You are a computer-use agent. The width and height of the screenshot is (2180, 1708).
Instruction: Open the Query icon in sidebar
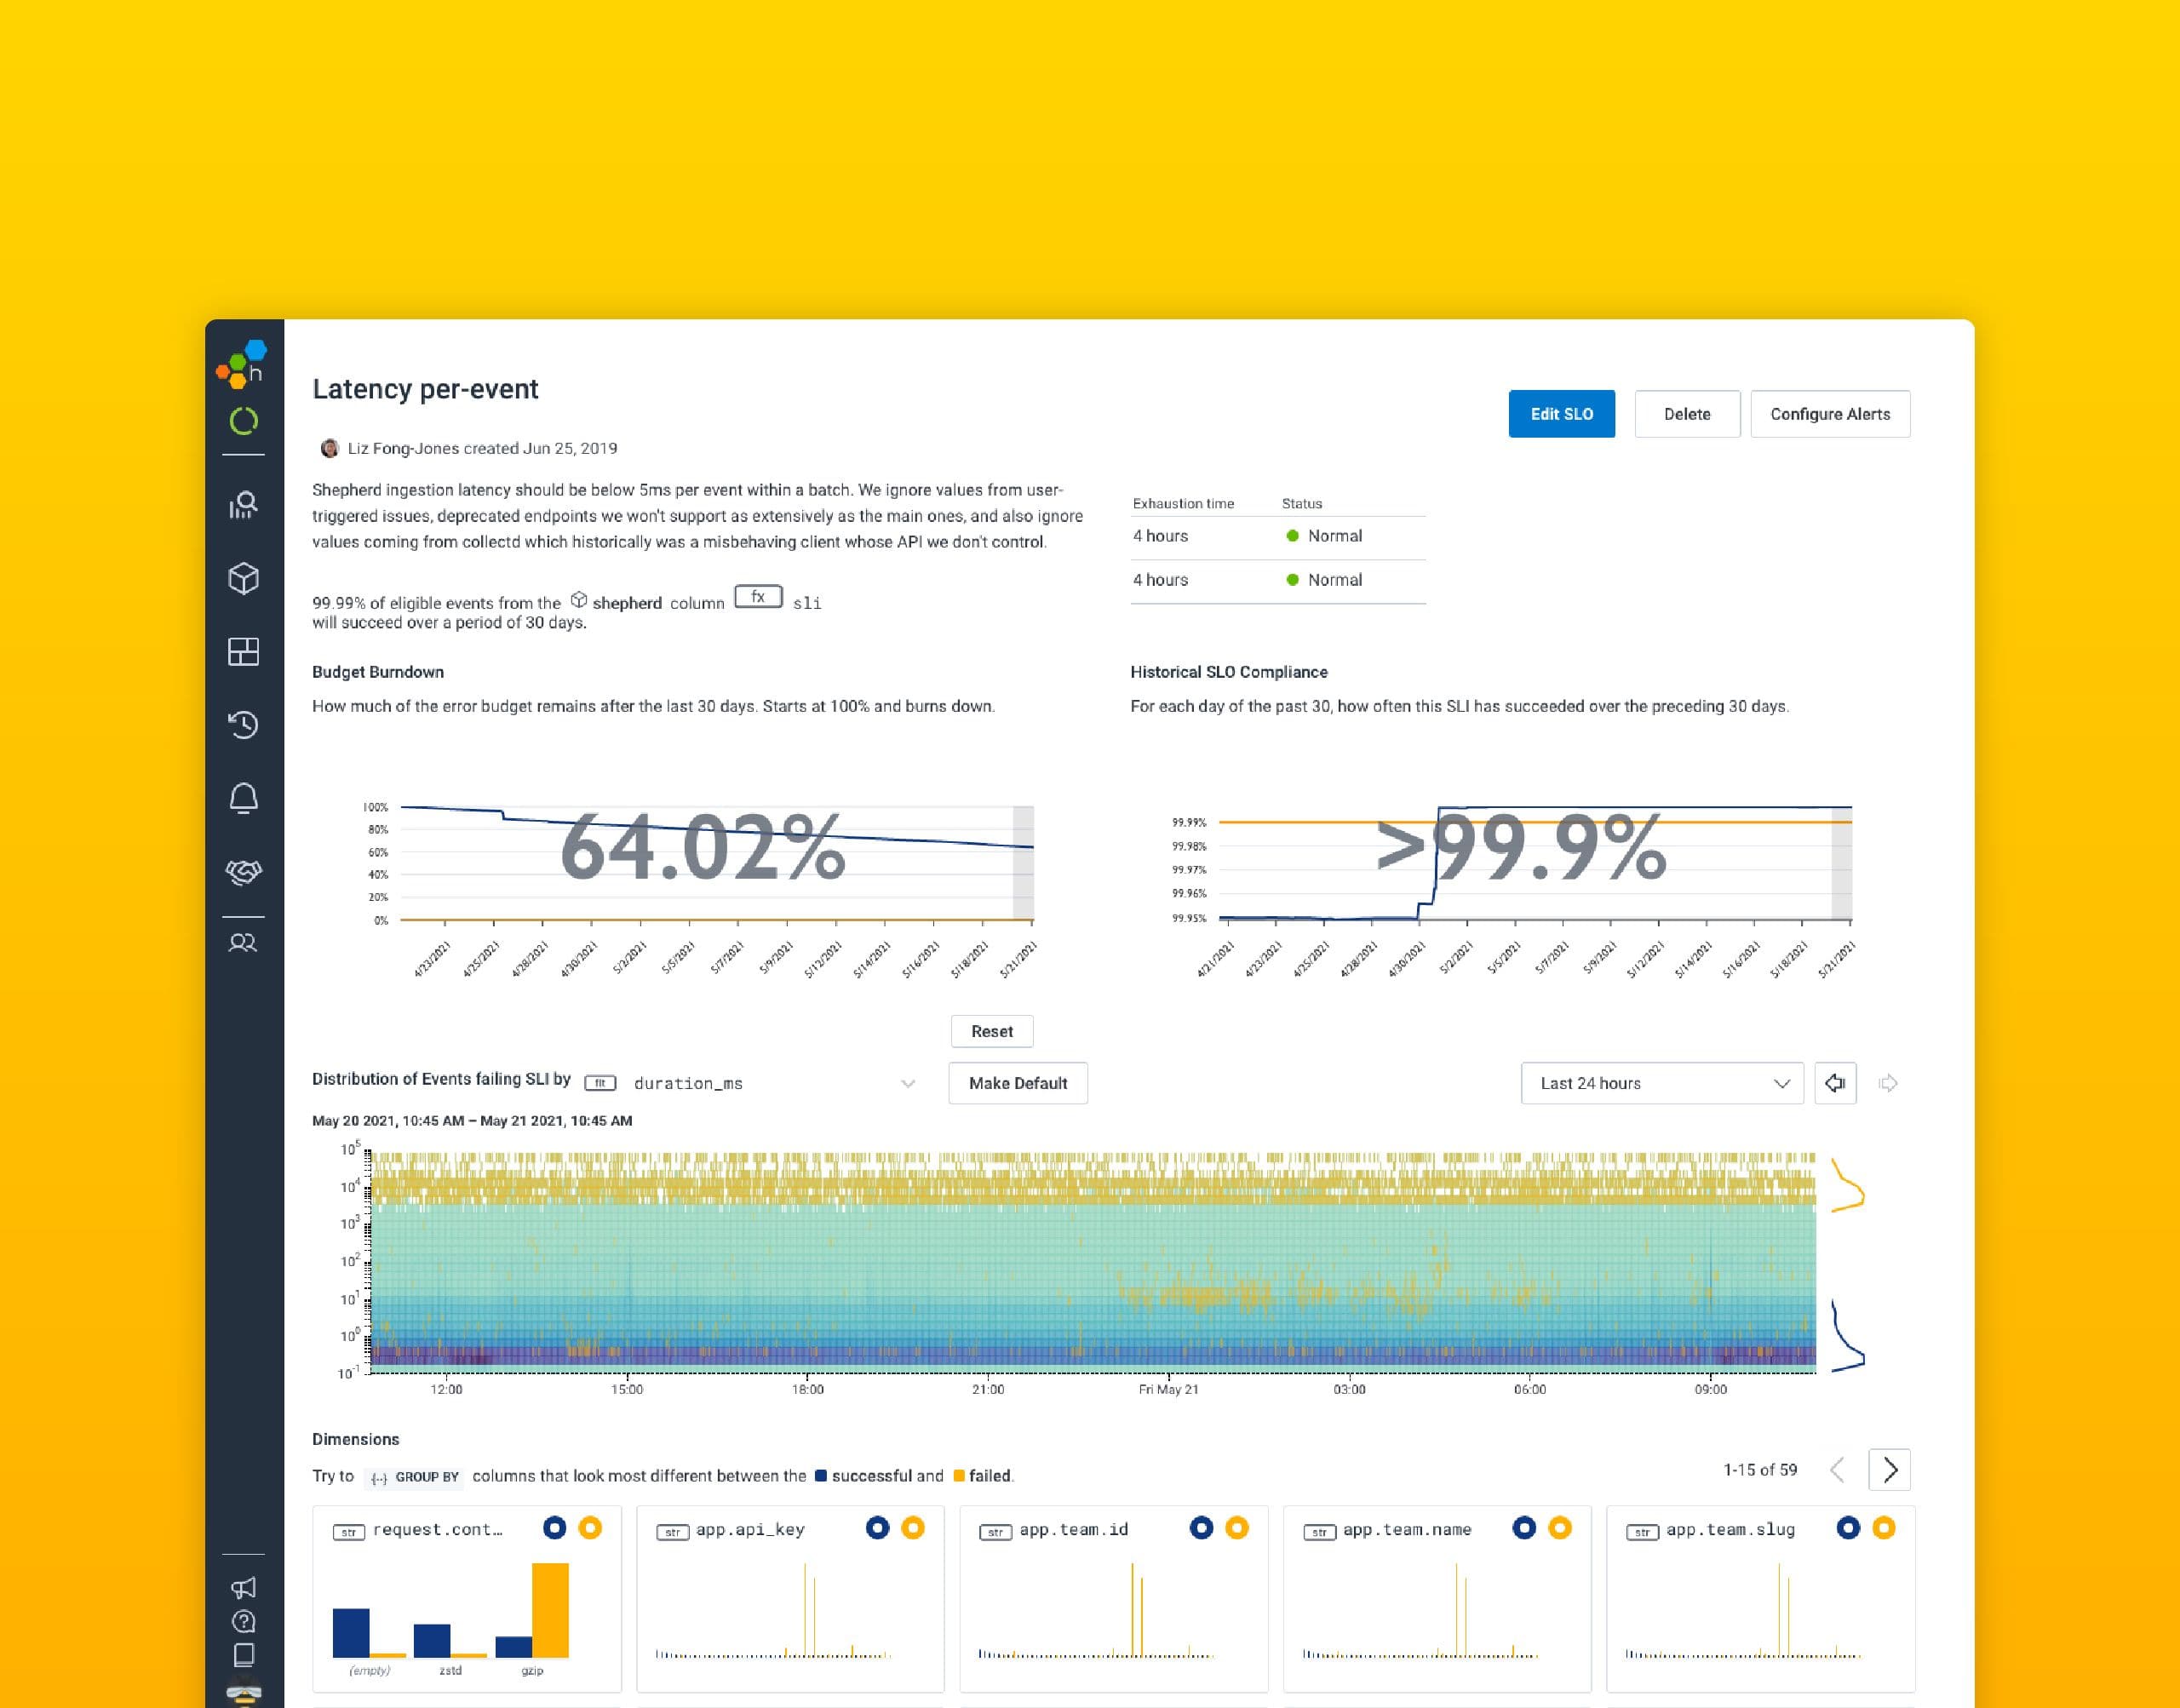coord(243,505)
